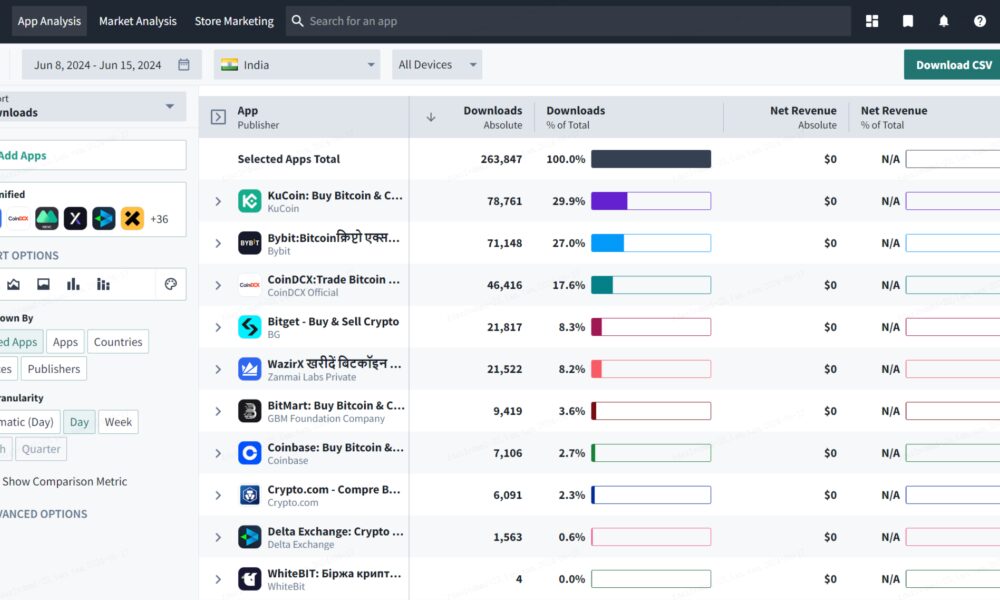Click the table collapse icon beside App header
This screenshot has height=600, width=1000.
[218, 117]
